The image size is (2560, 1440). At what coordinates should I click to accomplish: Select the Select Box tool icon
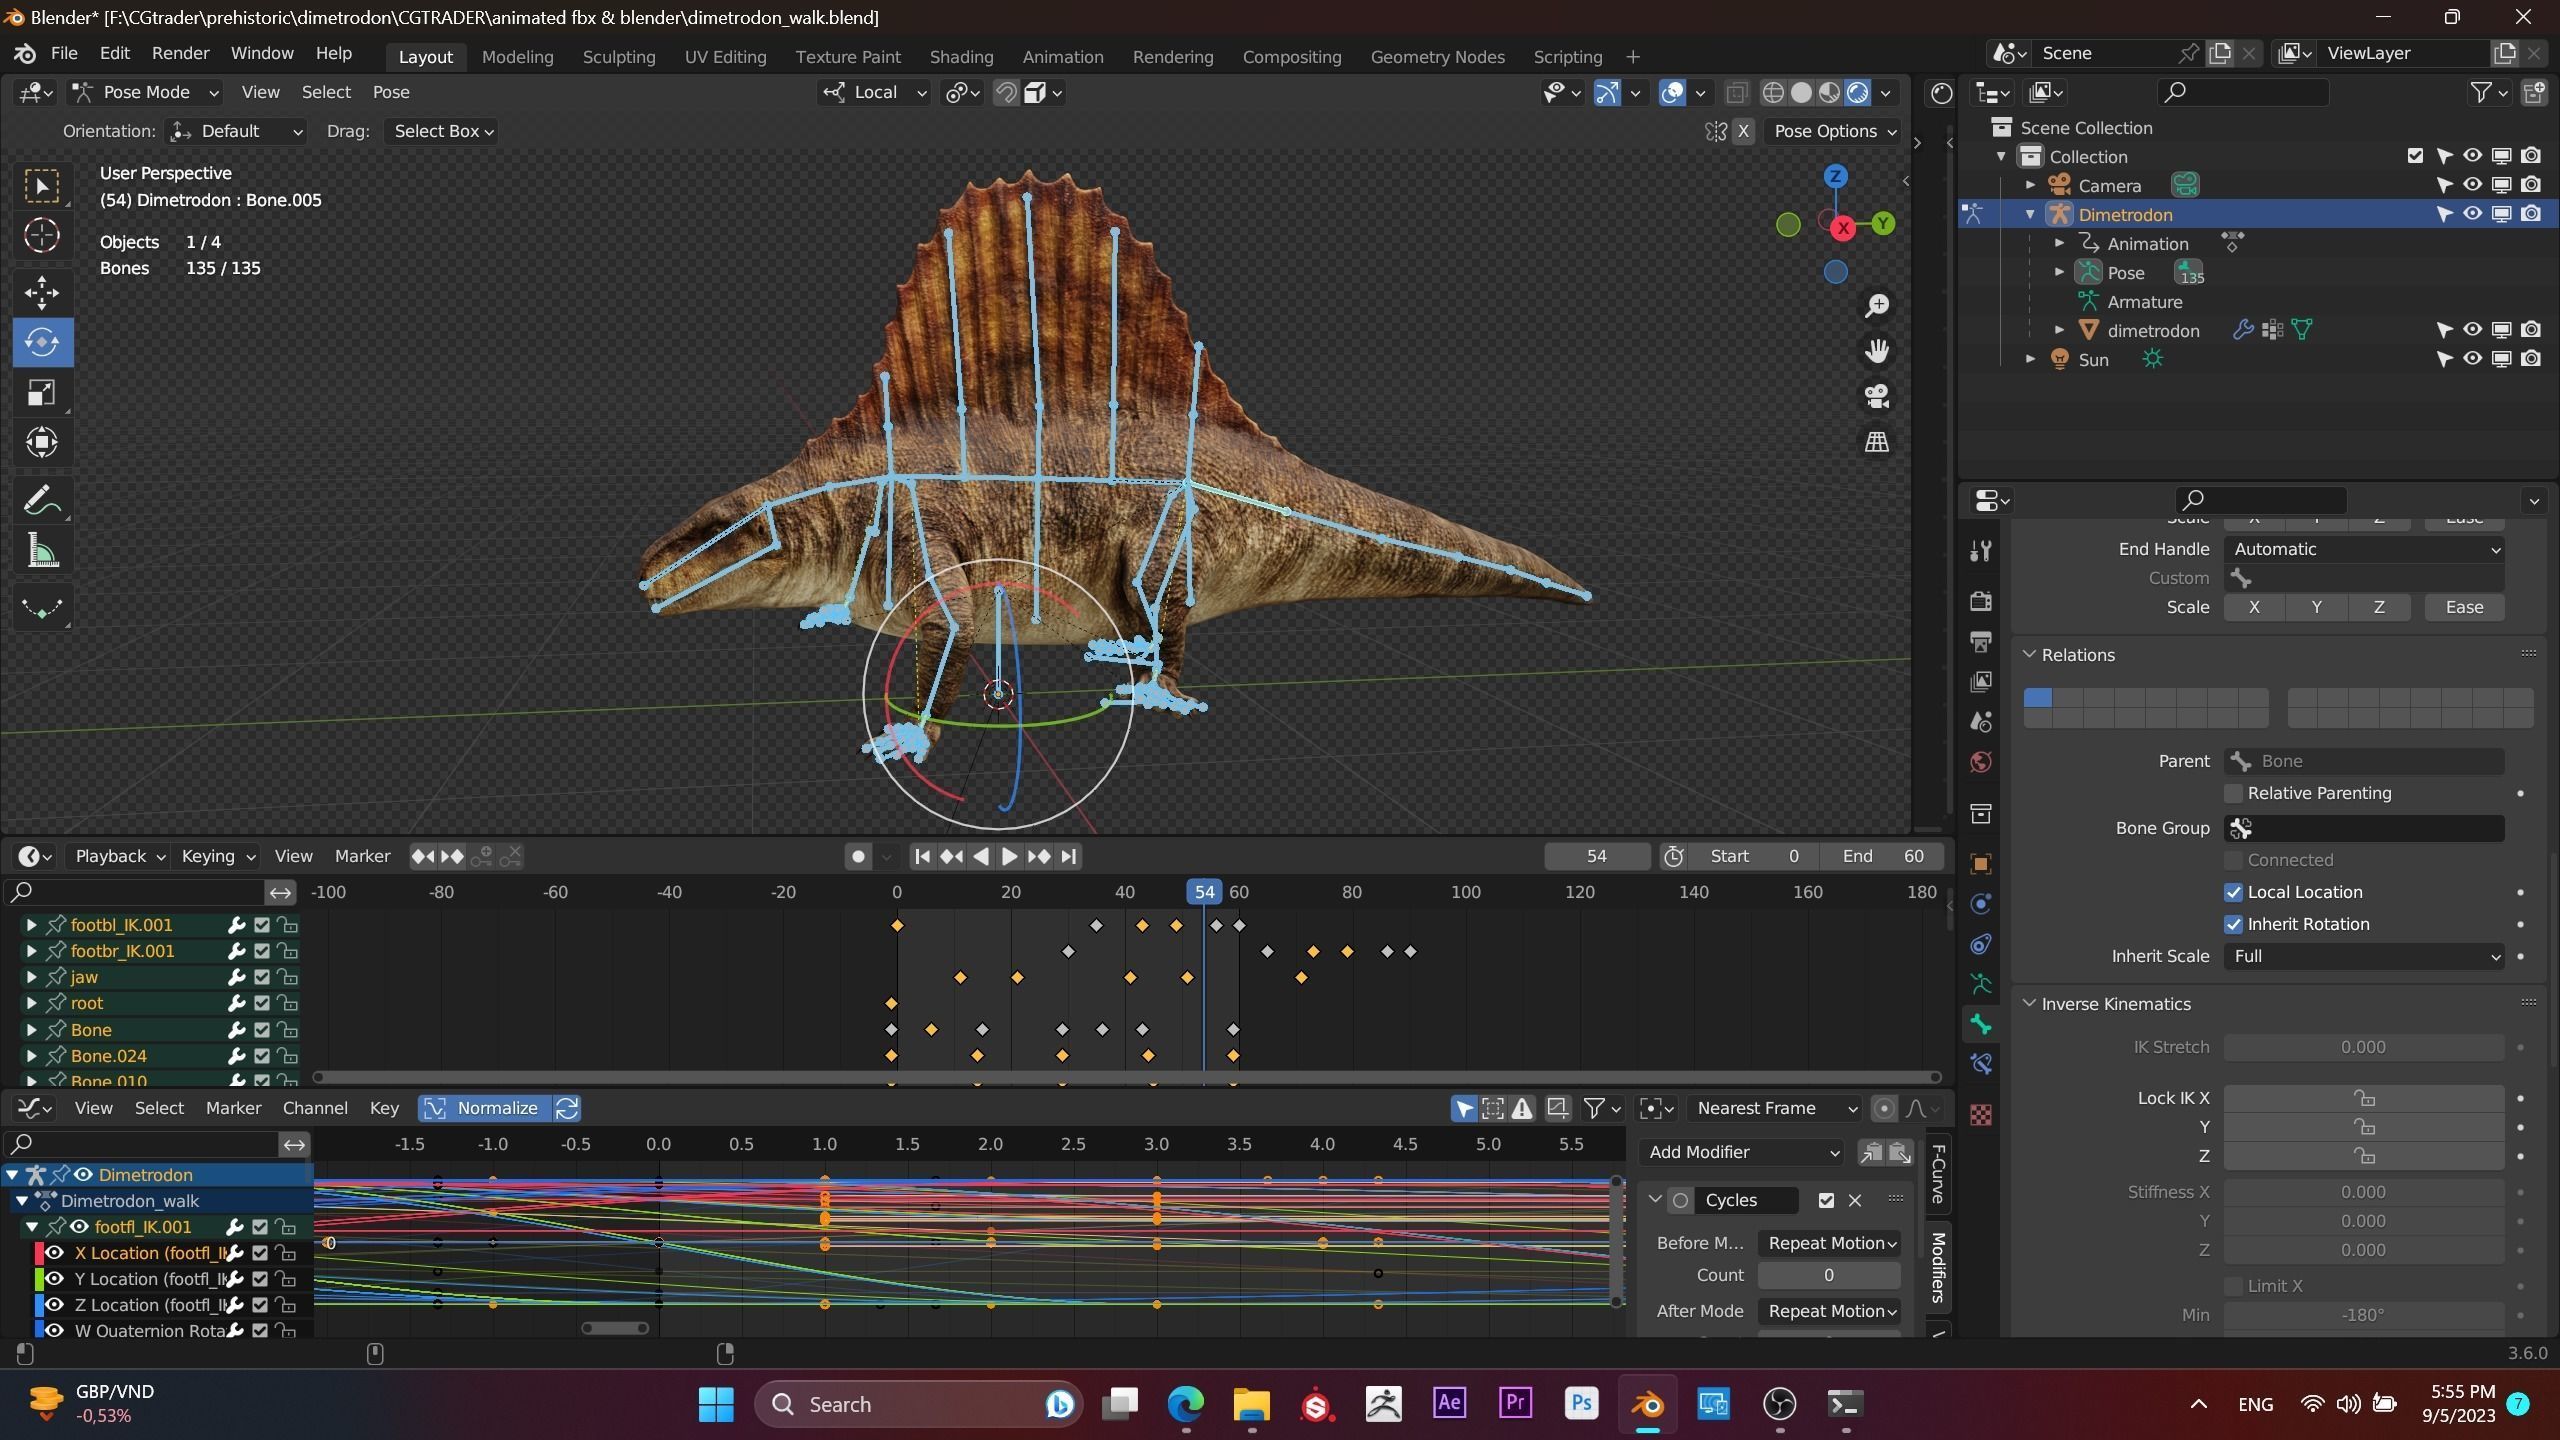click(42, 186)
